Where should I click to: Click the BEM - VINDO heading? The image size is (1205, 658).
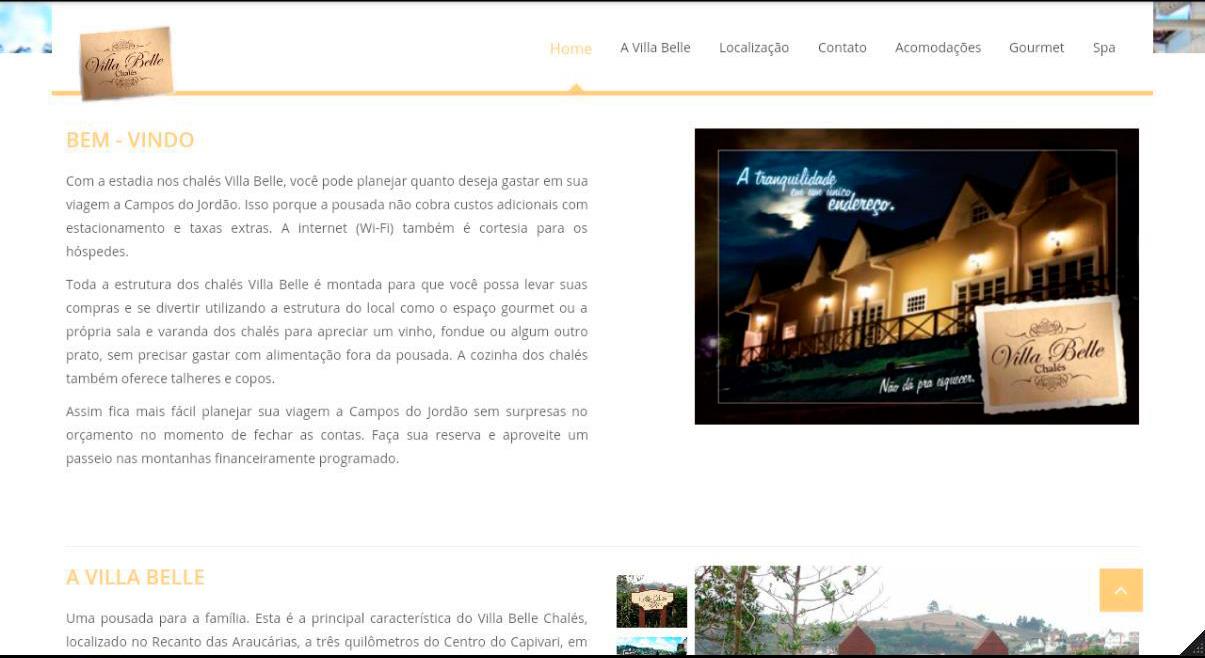[x=130, y=140]
